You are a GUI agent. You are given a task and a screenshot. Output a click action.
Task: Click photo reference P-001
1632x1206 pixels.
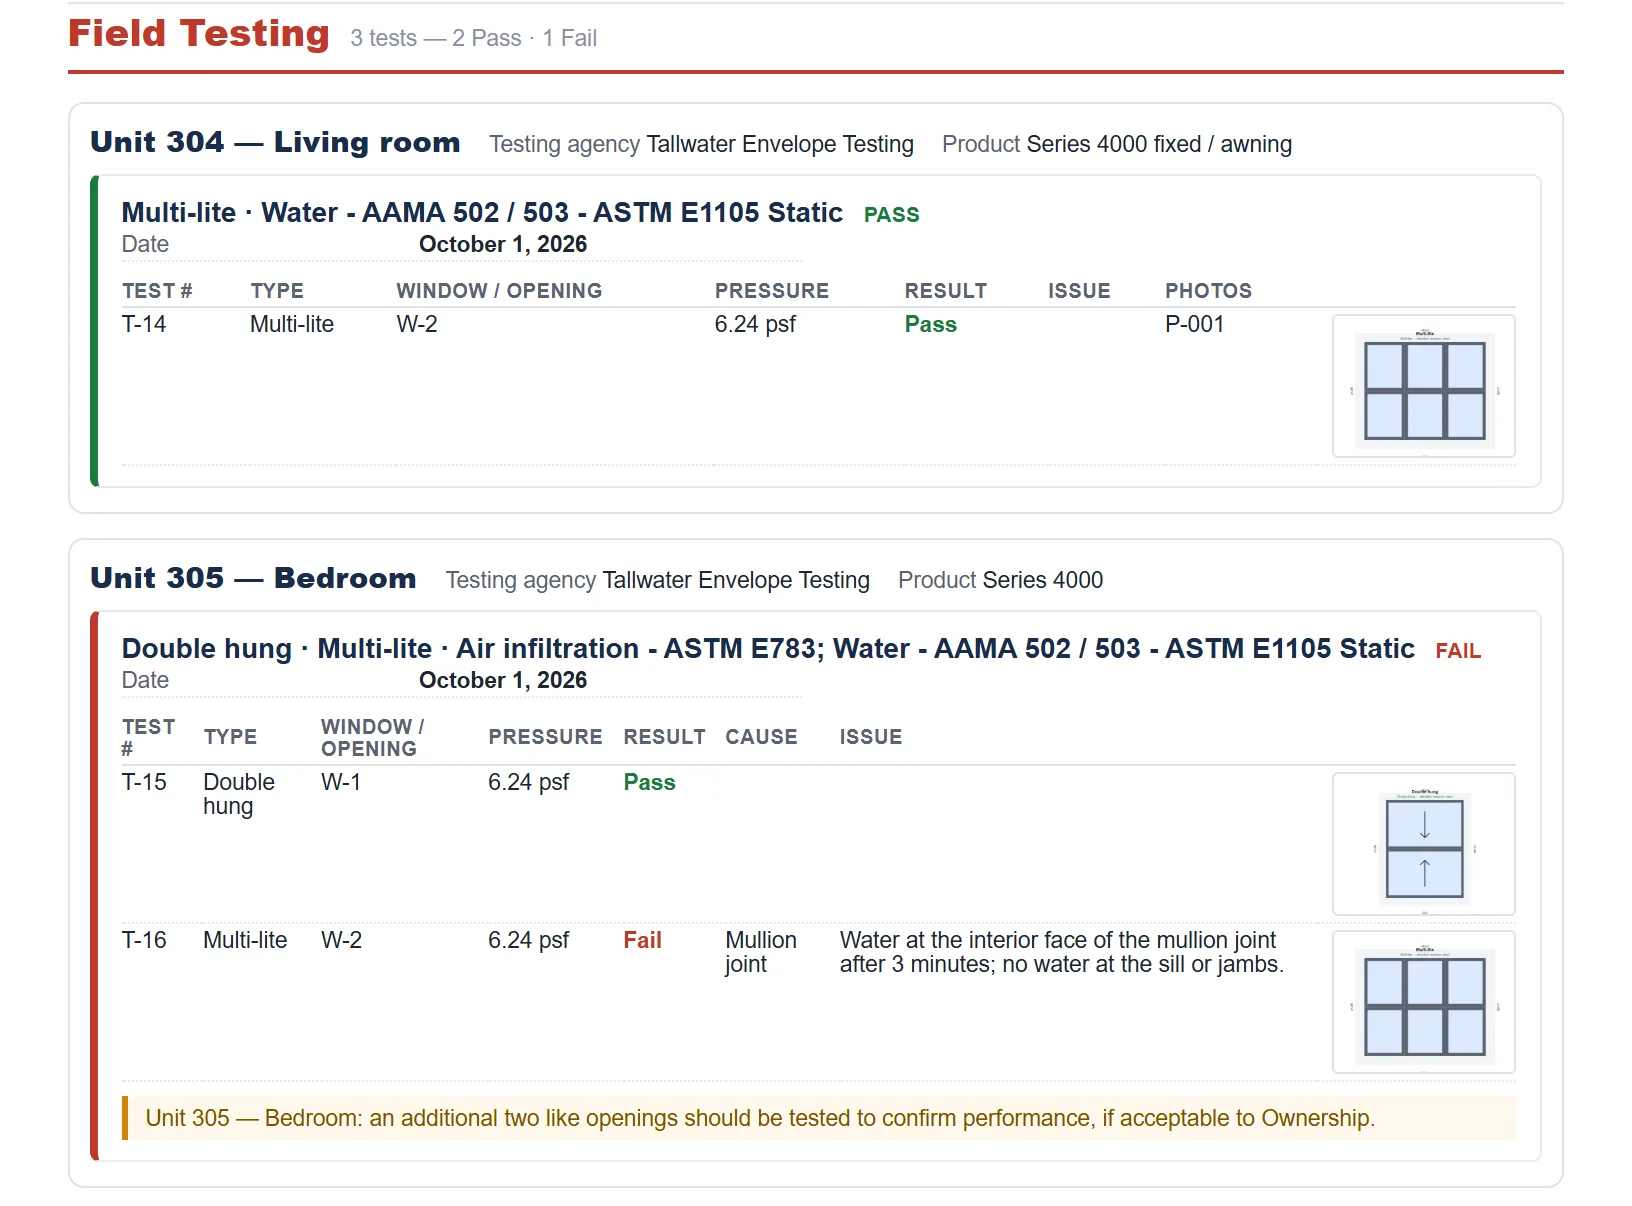[1194, 324]
